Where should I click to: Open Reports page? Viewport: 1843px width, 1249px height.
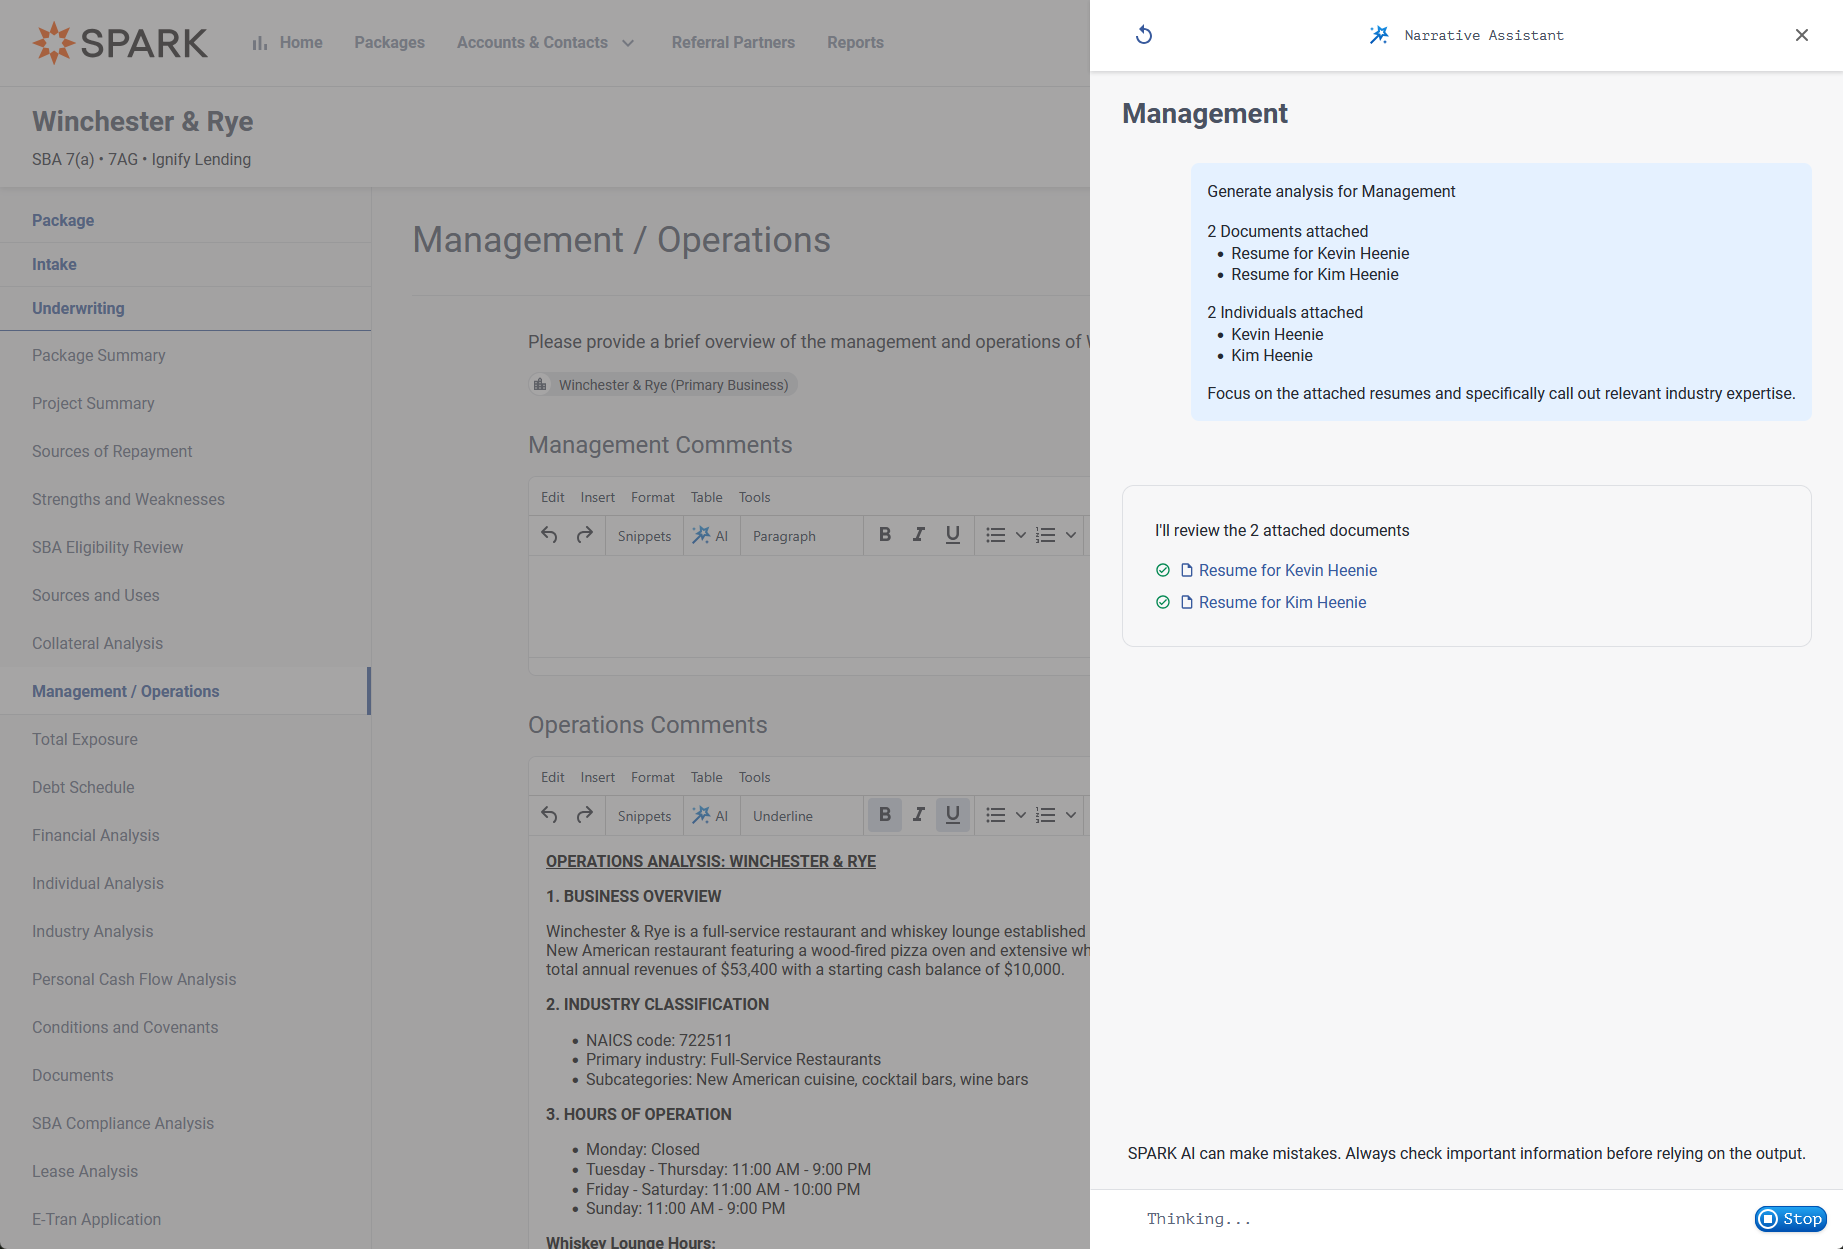[855, 42]
